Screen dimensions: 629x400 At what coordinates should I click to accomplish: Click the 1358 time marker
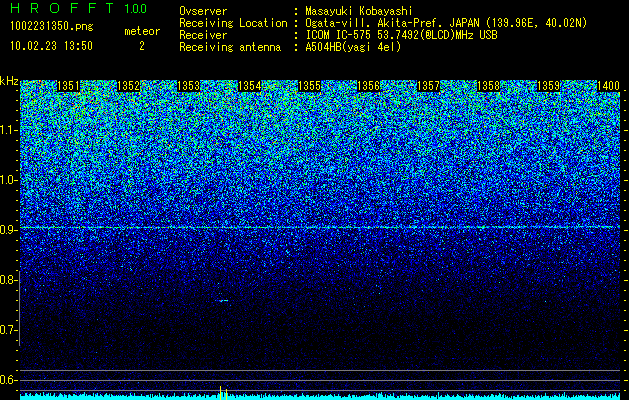point(489,86)
